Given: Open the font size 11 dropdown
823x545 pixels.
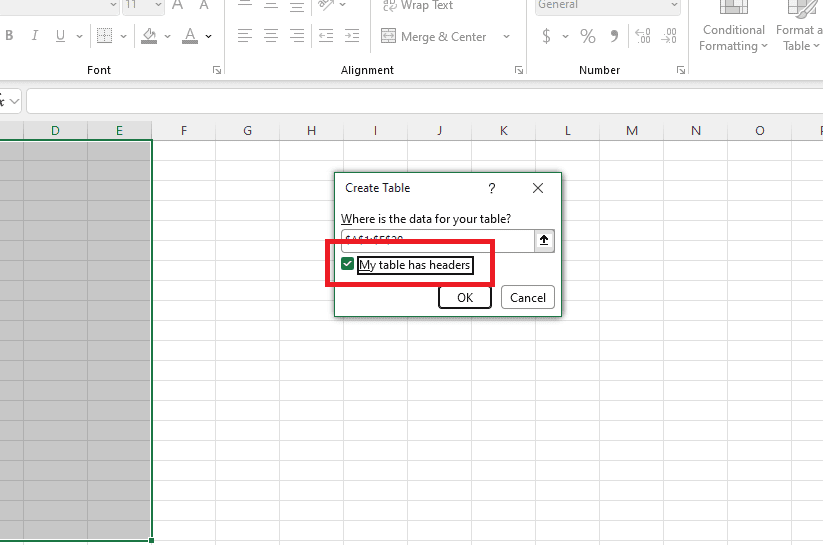Looking at the screenshot, I should 158,5.
